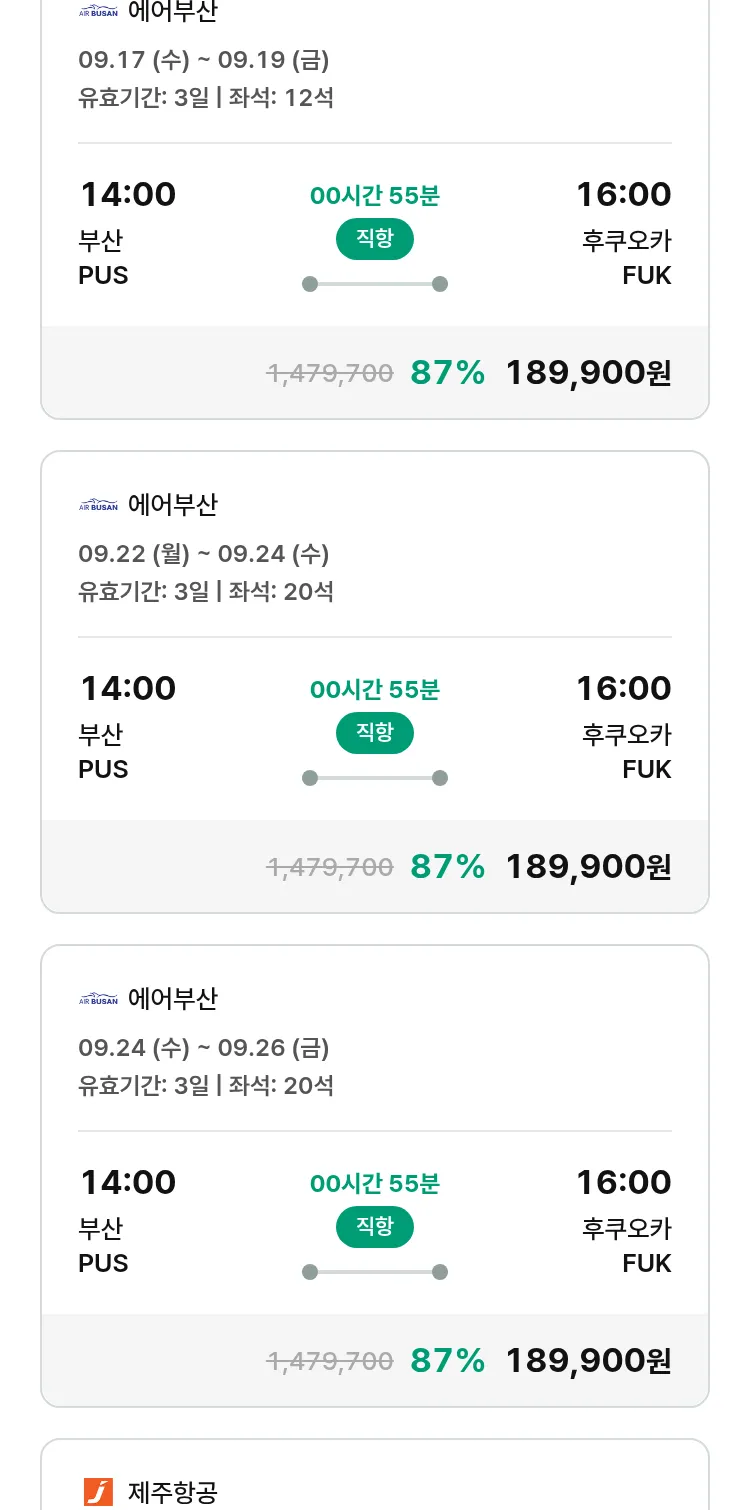The image size is (750, 1510).
Task: Click the route line graphic in the 09.24 card
Action: 374,1272
